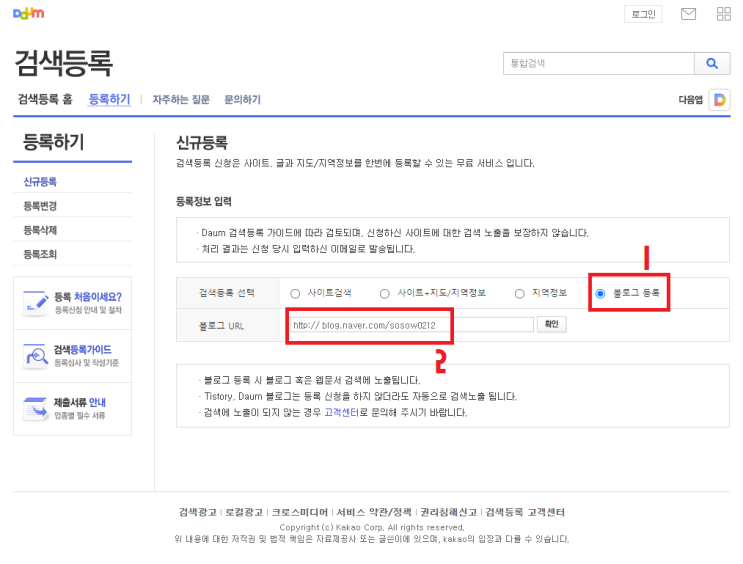Open the 자주하는 질문 tab
This screenshot has width=743, height=564.
[181, 100]
